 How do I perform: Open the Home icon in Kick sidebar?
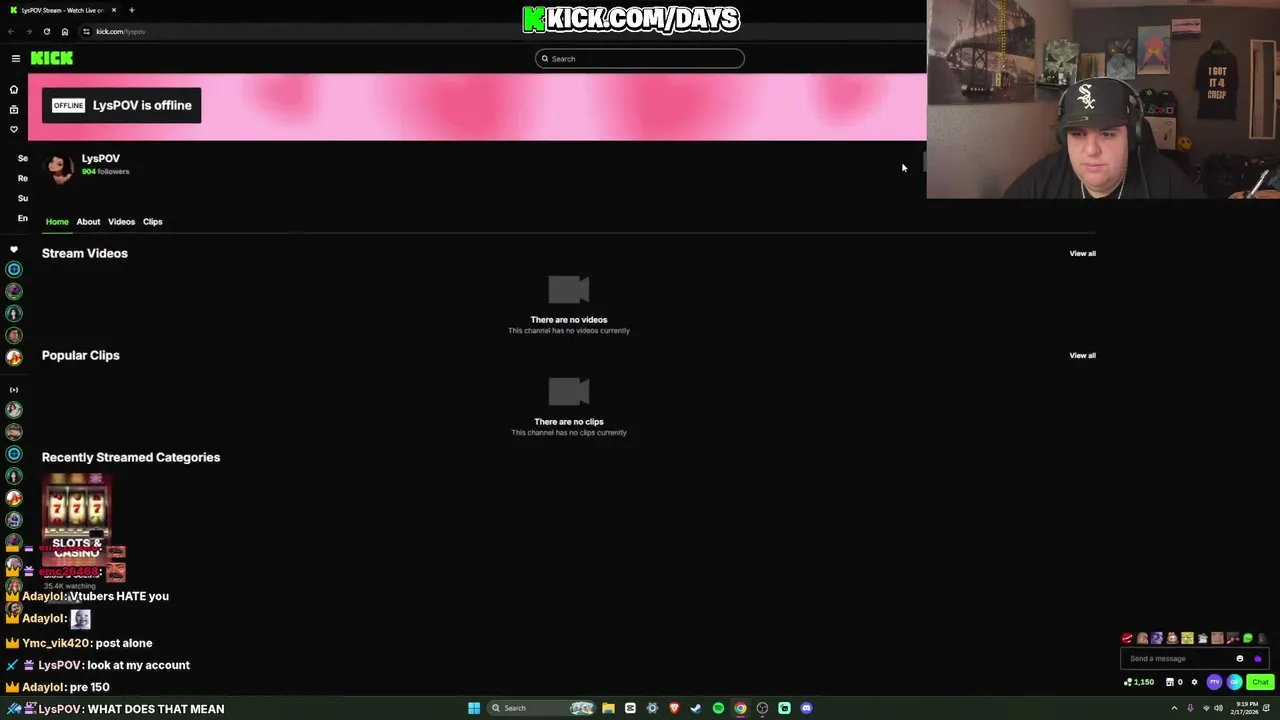click(x=14, y=89)
